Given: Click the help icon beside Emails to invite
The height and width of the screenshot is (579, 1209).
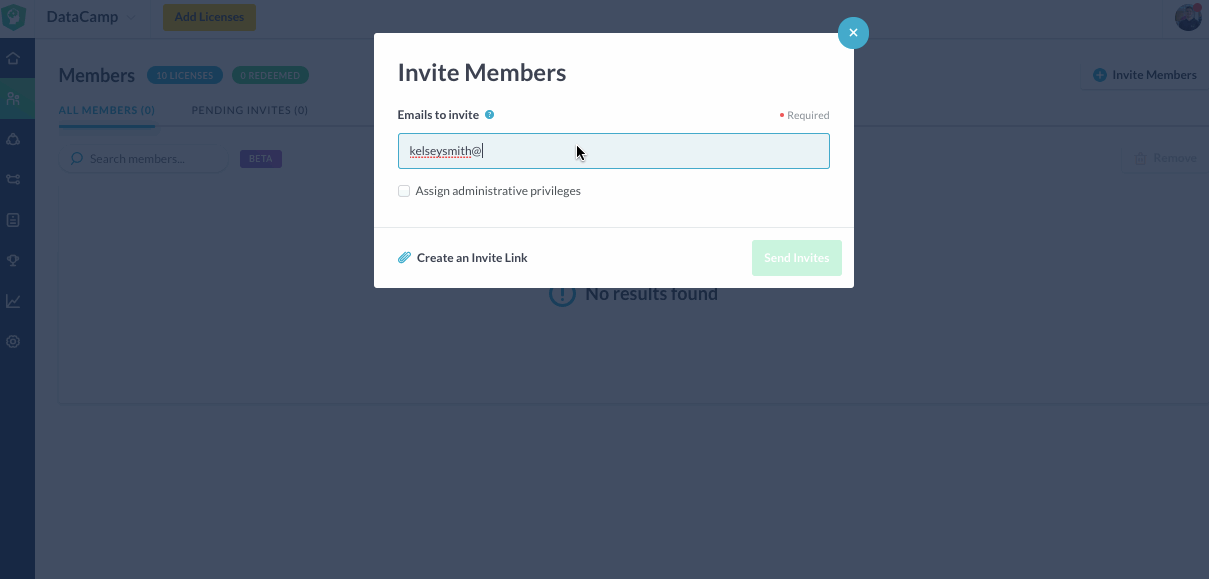Looking at the screenshot, I should coord(490,115).
